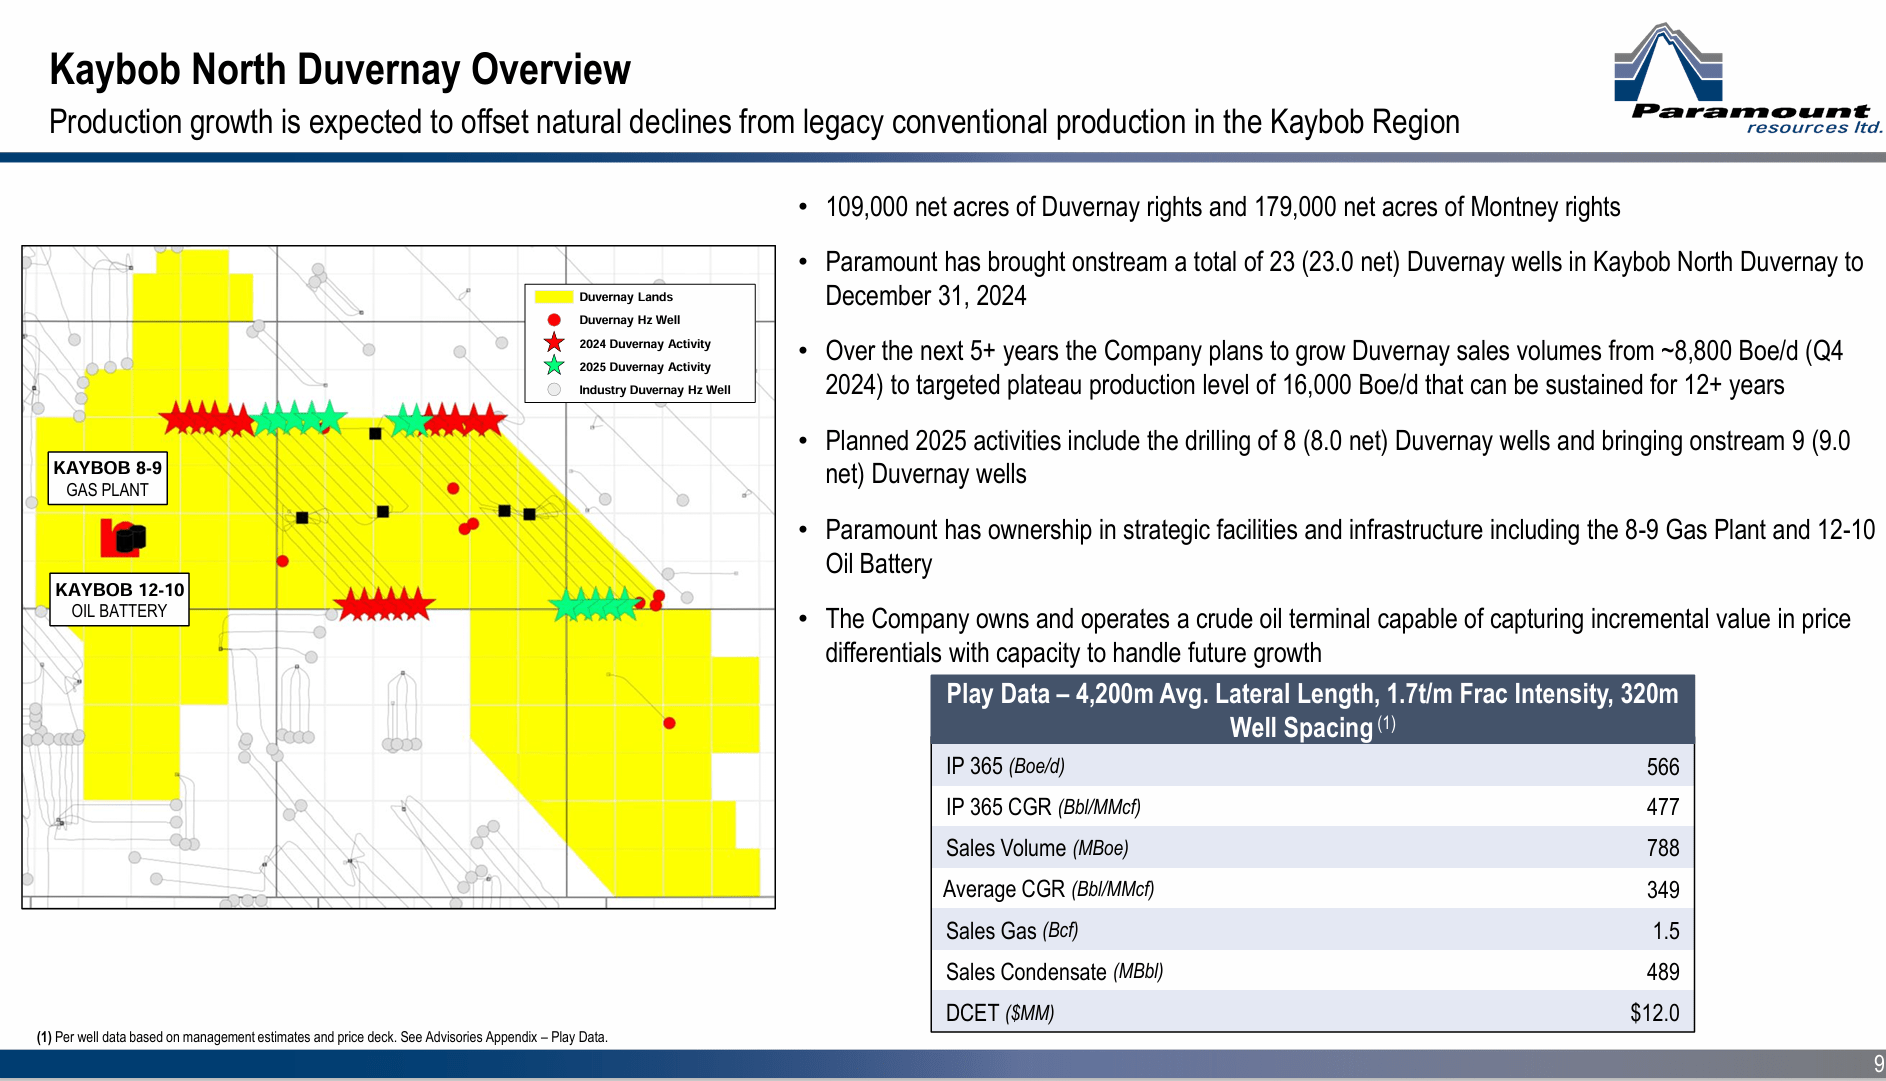Expand the Play Data table header

[1310, 710]
